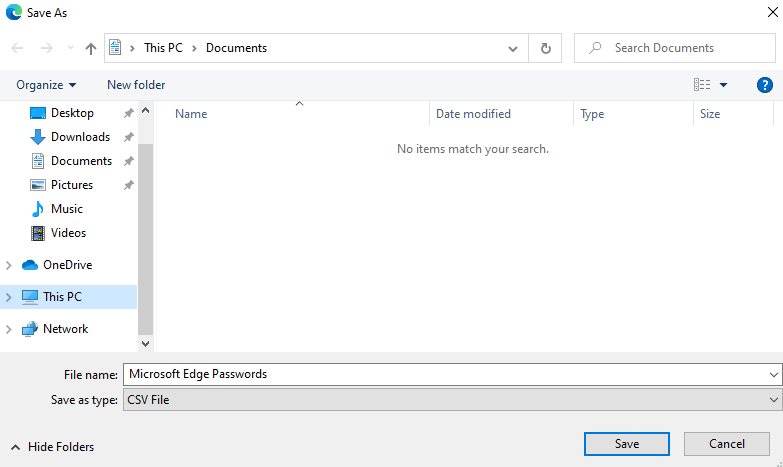This screenshot has width=783, height=467.
Task: Expand the This PC tree node
Action: click(x=8, y=297)
